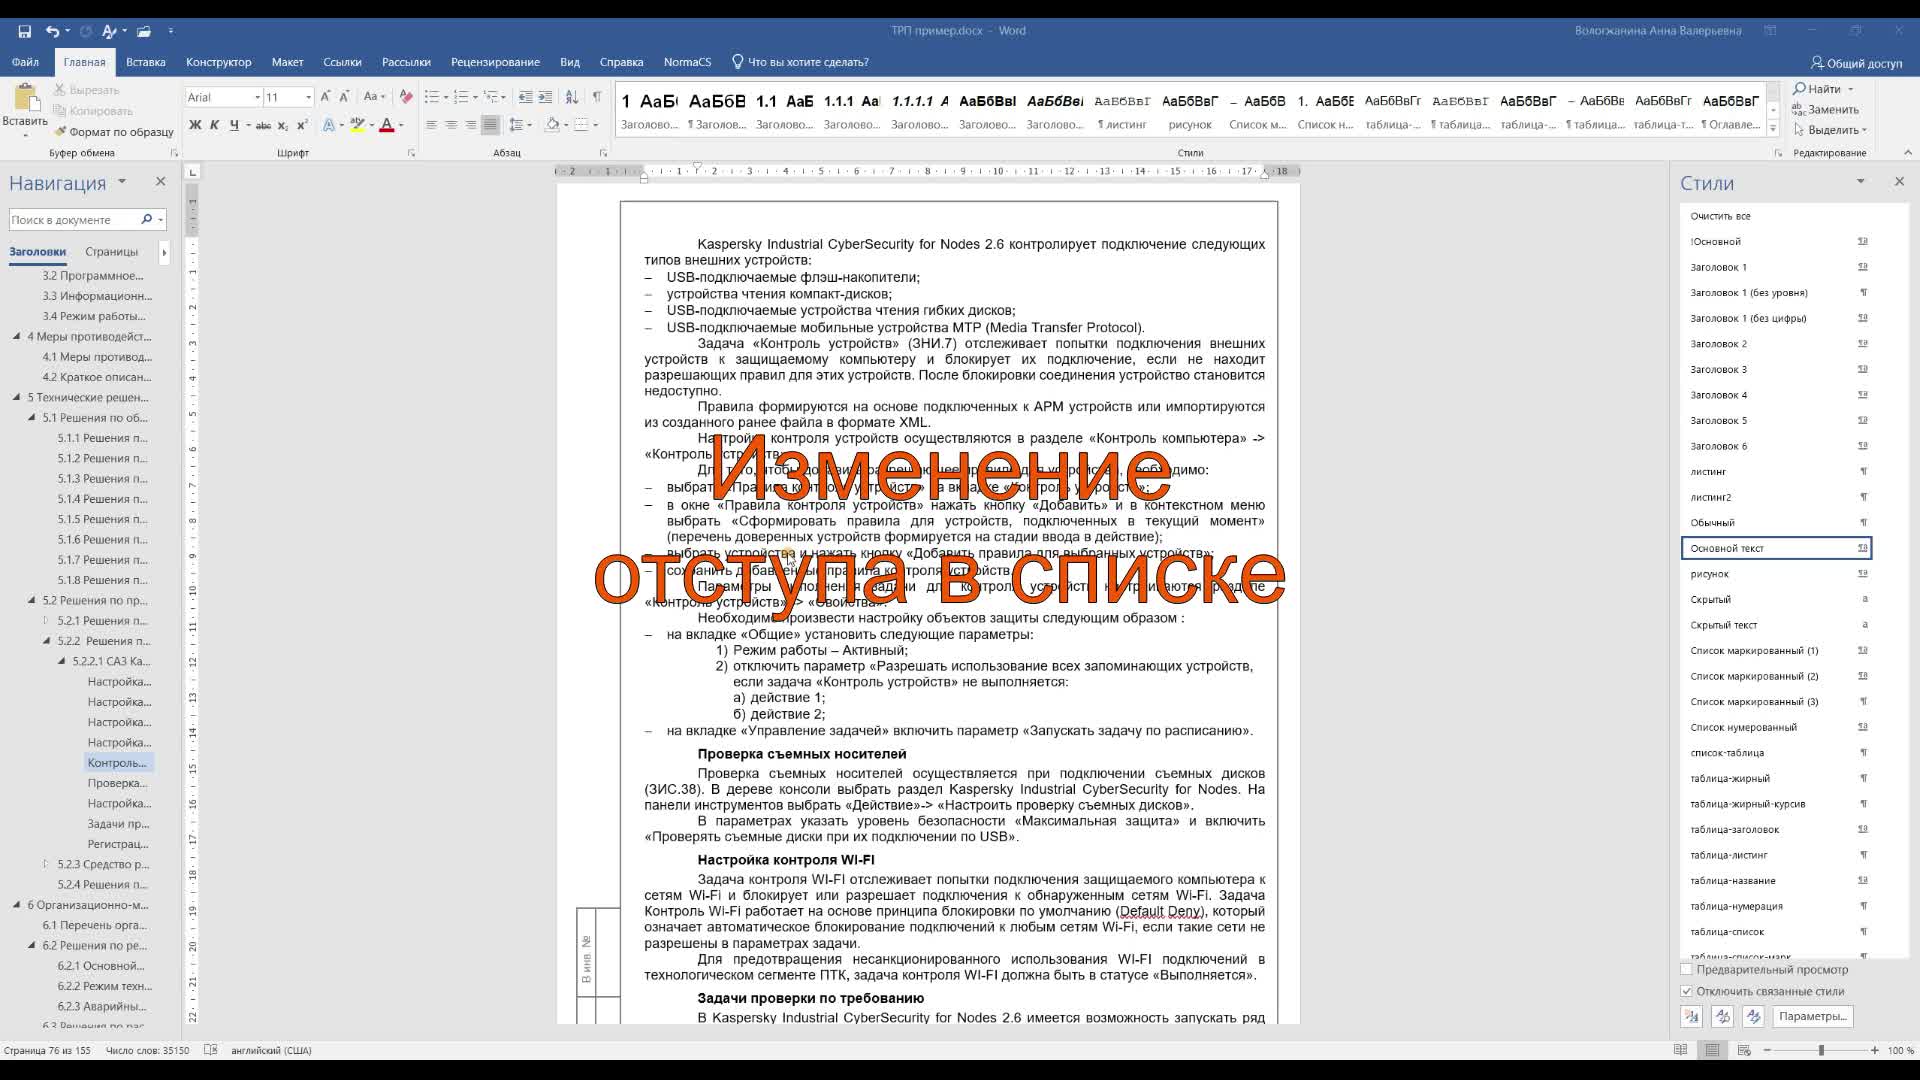Show paragraph marks (¶)
1920x1080 pixels.
pyautogui.click(x=597, y=97)
